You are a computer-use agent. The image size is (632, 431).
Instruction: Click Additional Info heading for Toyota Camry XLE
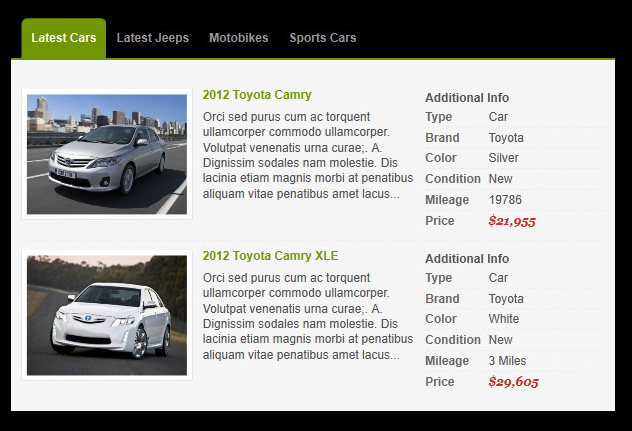467,258
